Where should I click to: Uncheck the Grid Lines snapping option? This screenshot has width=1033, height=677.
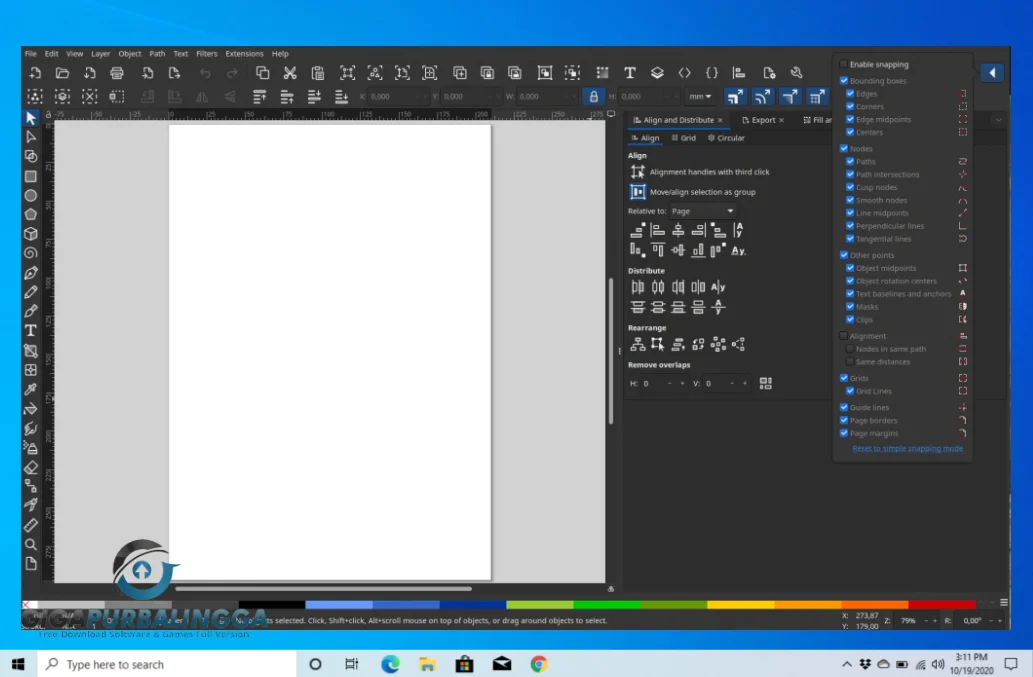(851, 391)
